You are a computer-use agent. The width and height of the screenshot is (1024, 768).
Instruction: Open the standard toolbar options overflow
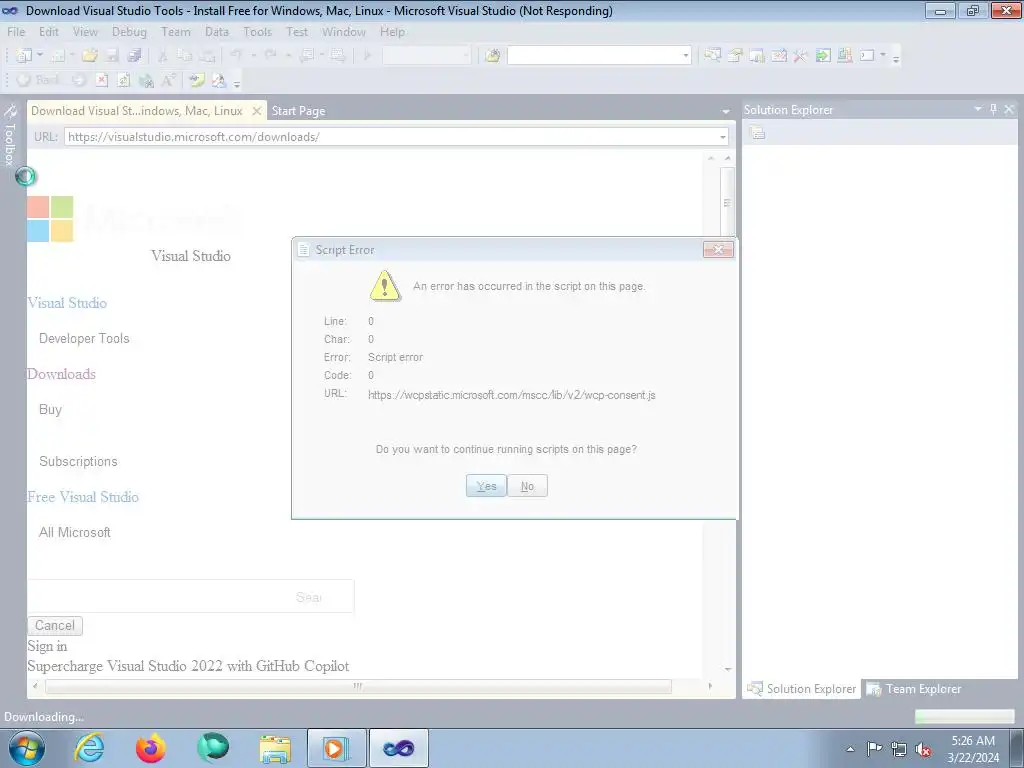tap(896, 58)
